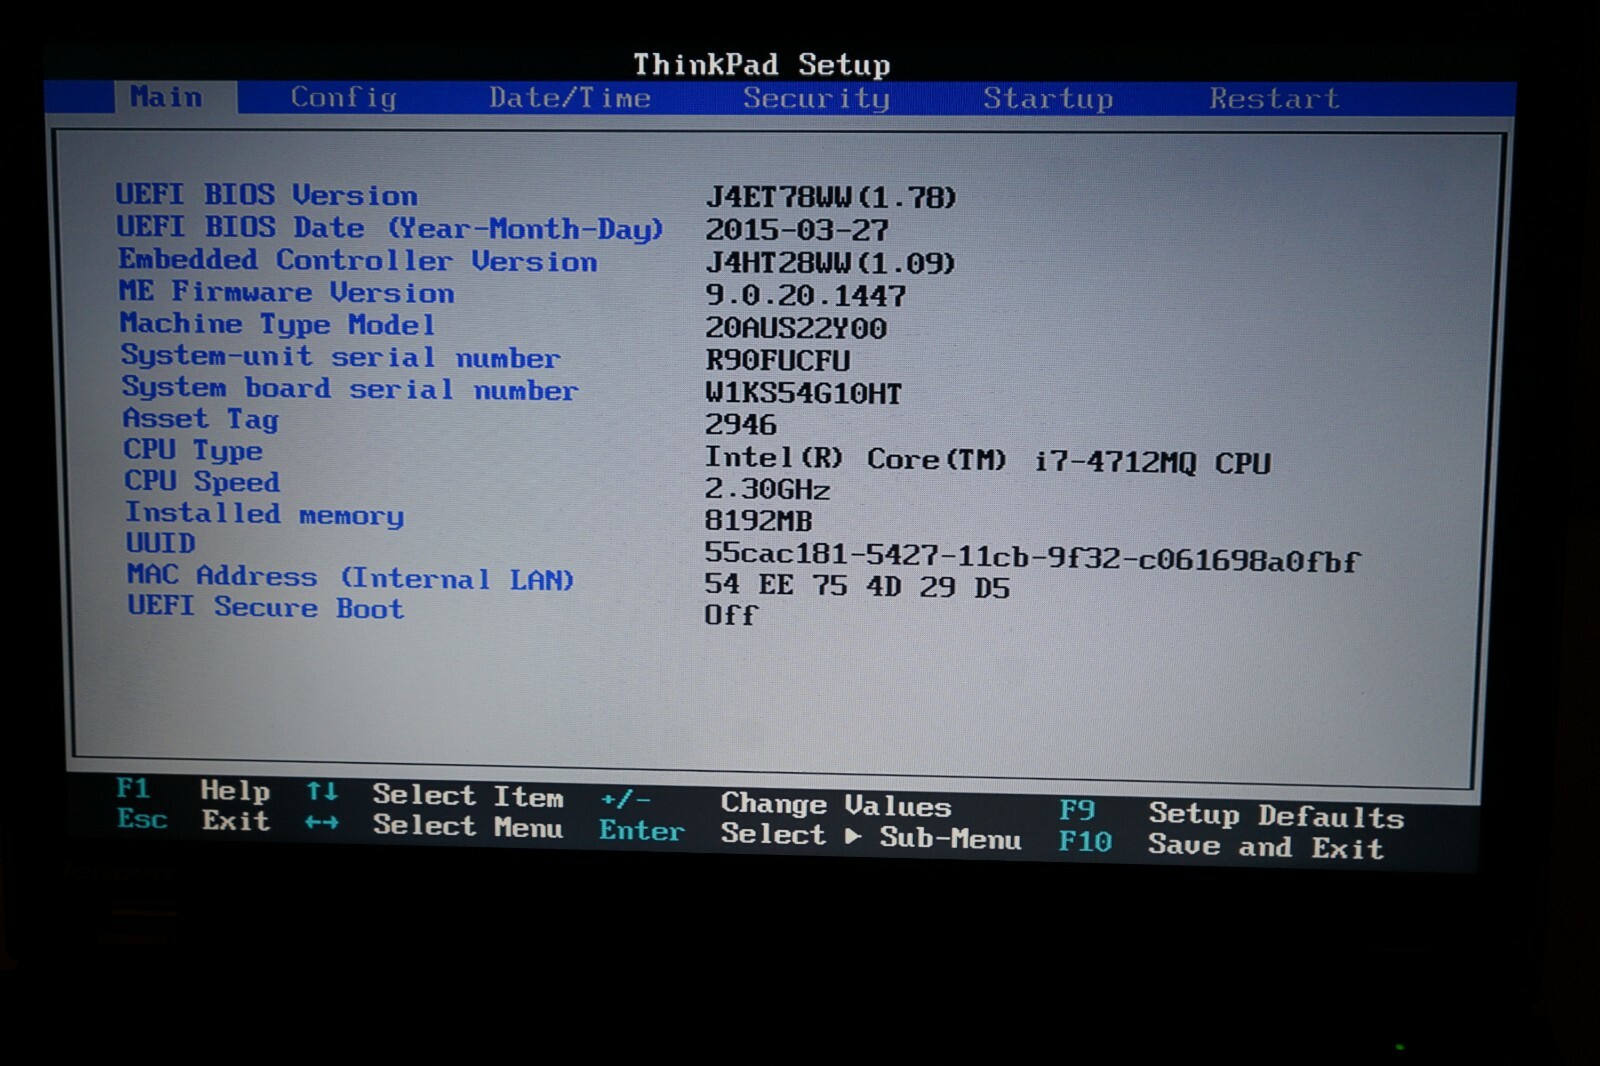Screen dimensions: 1600x1066
Task: Select BIOS date value 2015-03-27
Action: (797, 230)
